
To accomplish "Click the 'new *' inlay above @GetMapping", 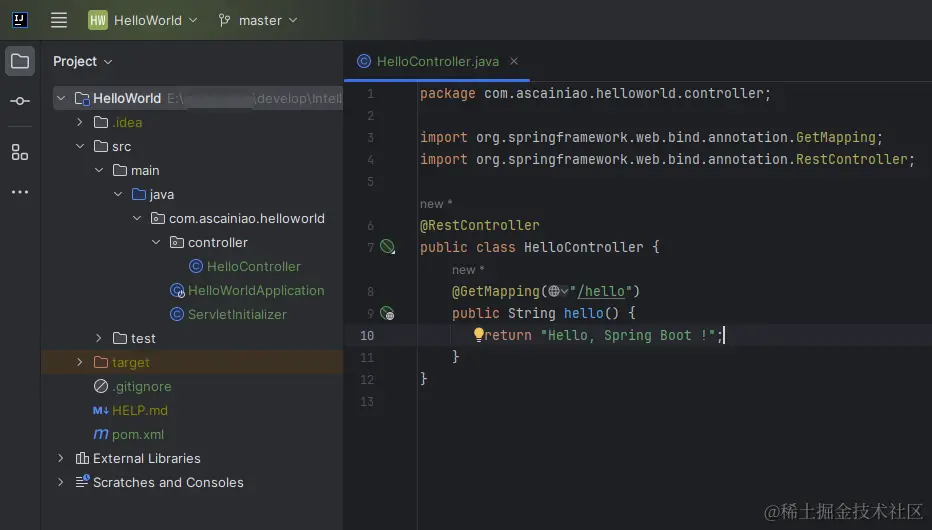I will click(x=468, y=270).
